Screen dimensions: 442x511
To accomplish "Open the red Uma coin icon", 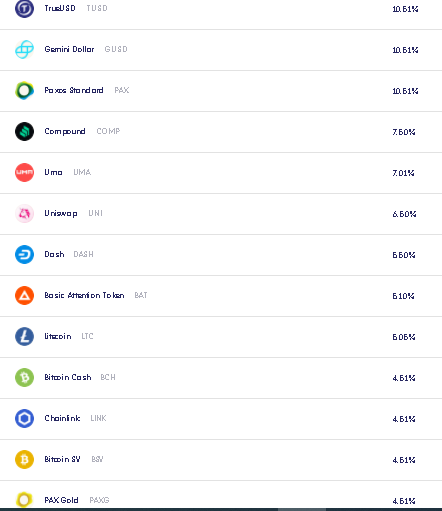I will [x=24, y=172].
